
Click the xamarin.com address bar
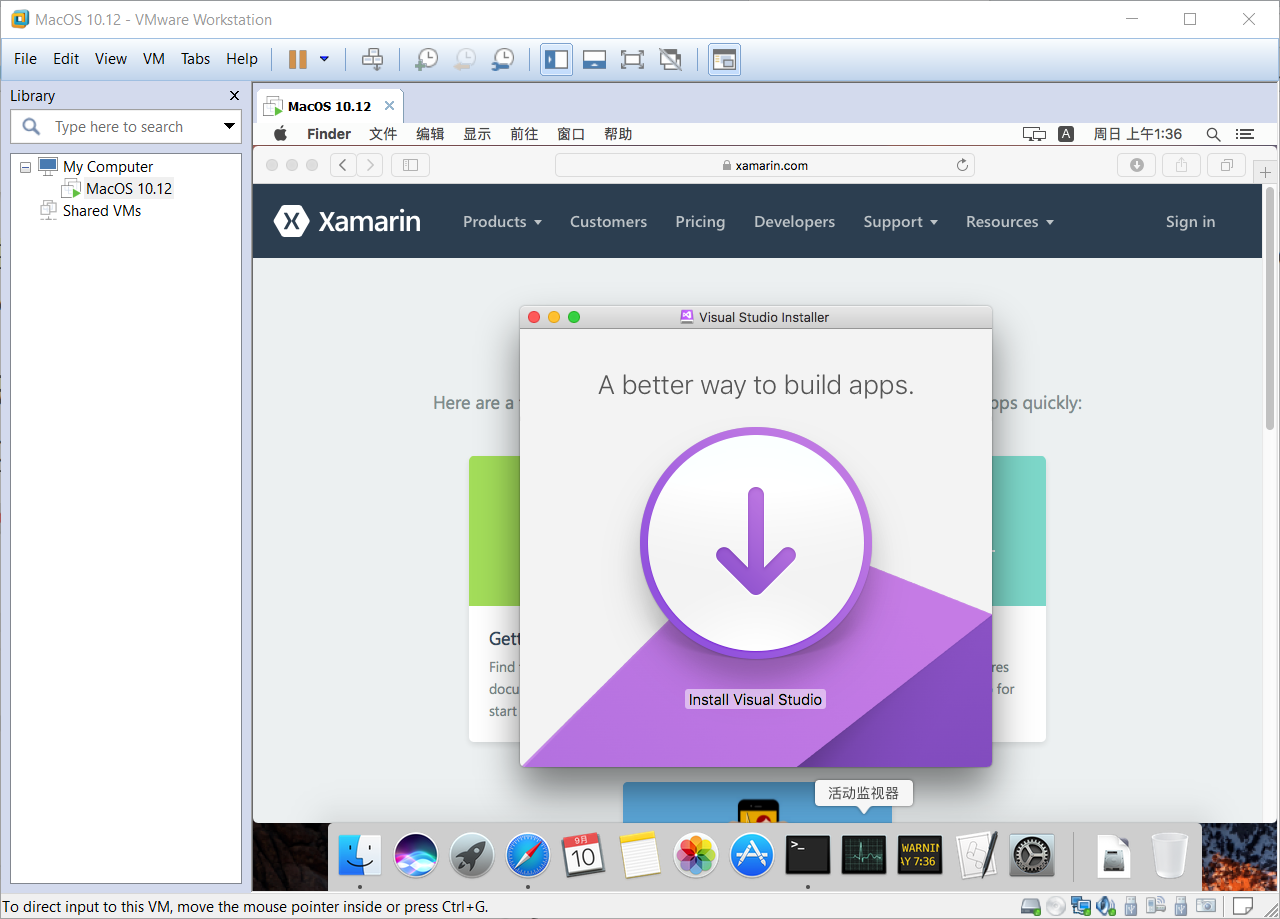click(x=764, y=165)
